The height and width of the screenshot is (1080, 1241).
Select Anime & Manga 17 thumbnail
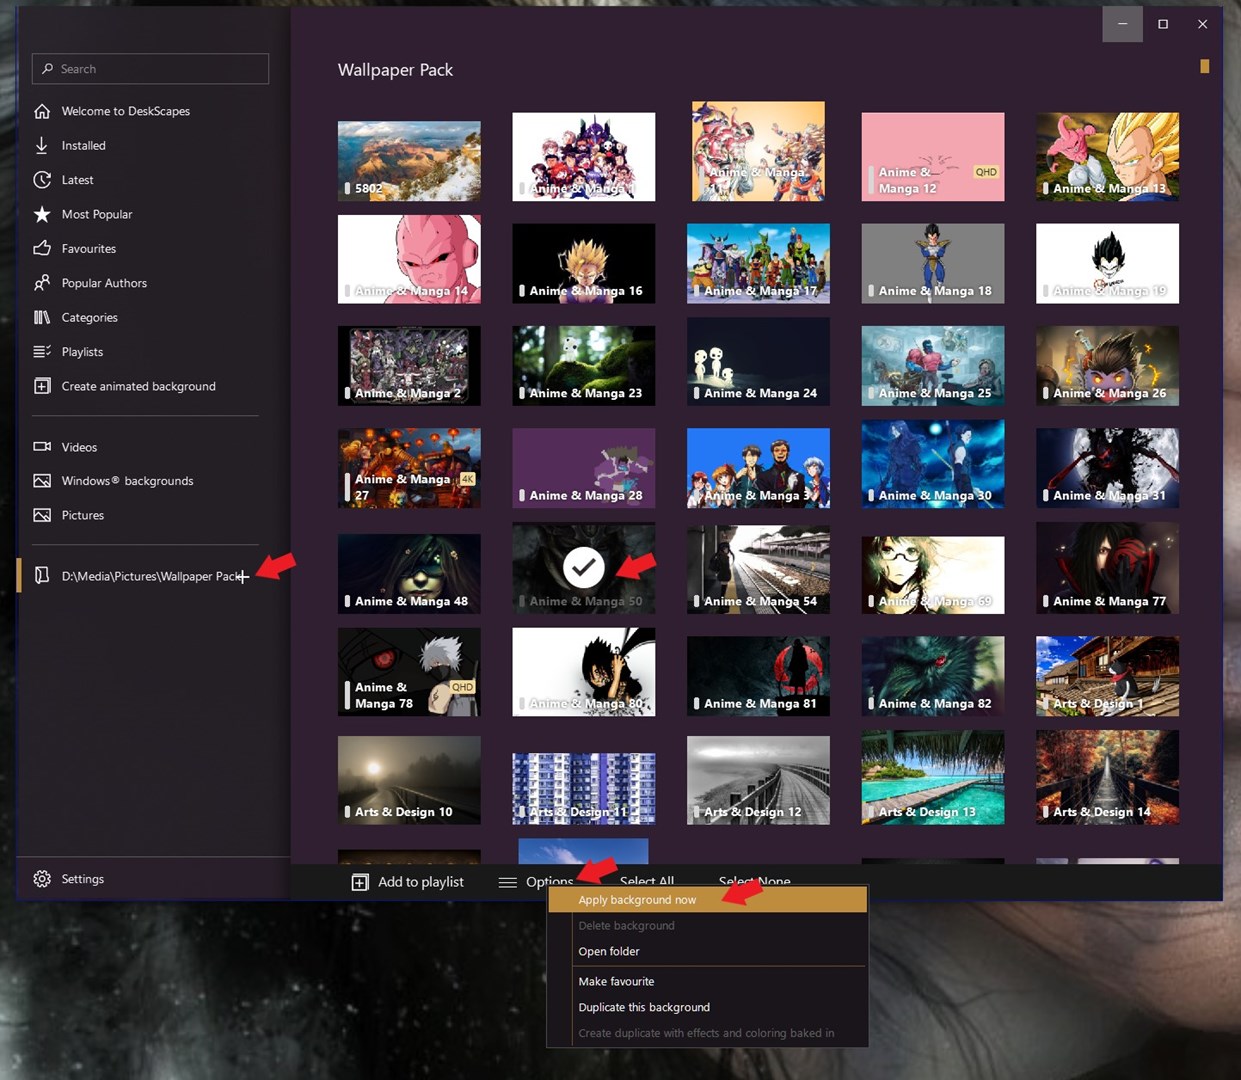[758, 263]
